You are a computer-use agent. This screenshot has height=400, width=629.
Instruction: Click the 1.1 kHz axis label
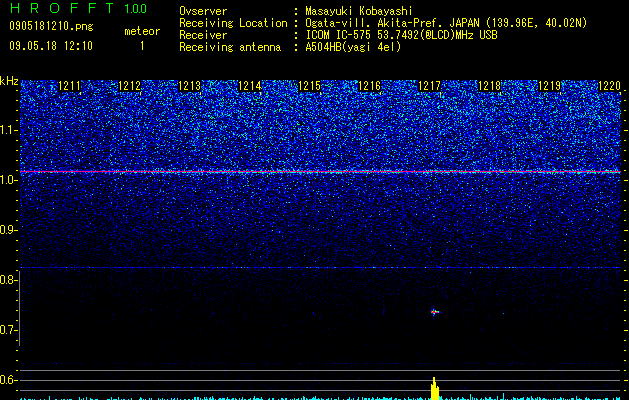(8, 130)
